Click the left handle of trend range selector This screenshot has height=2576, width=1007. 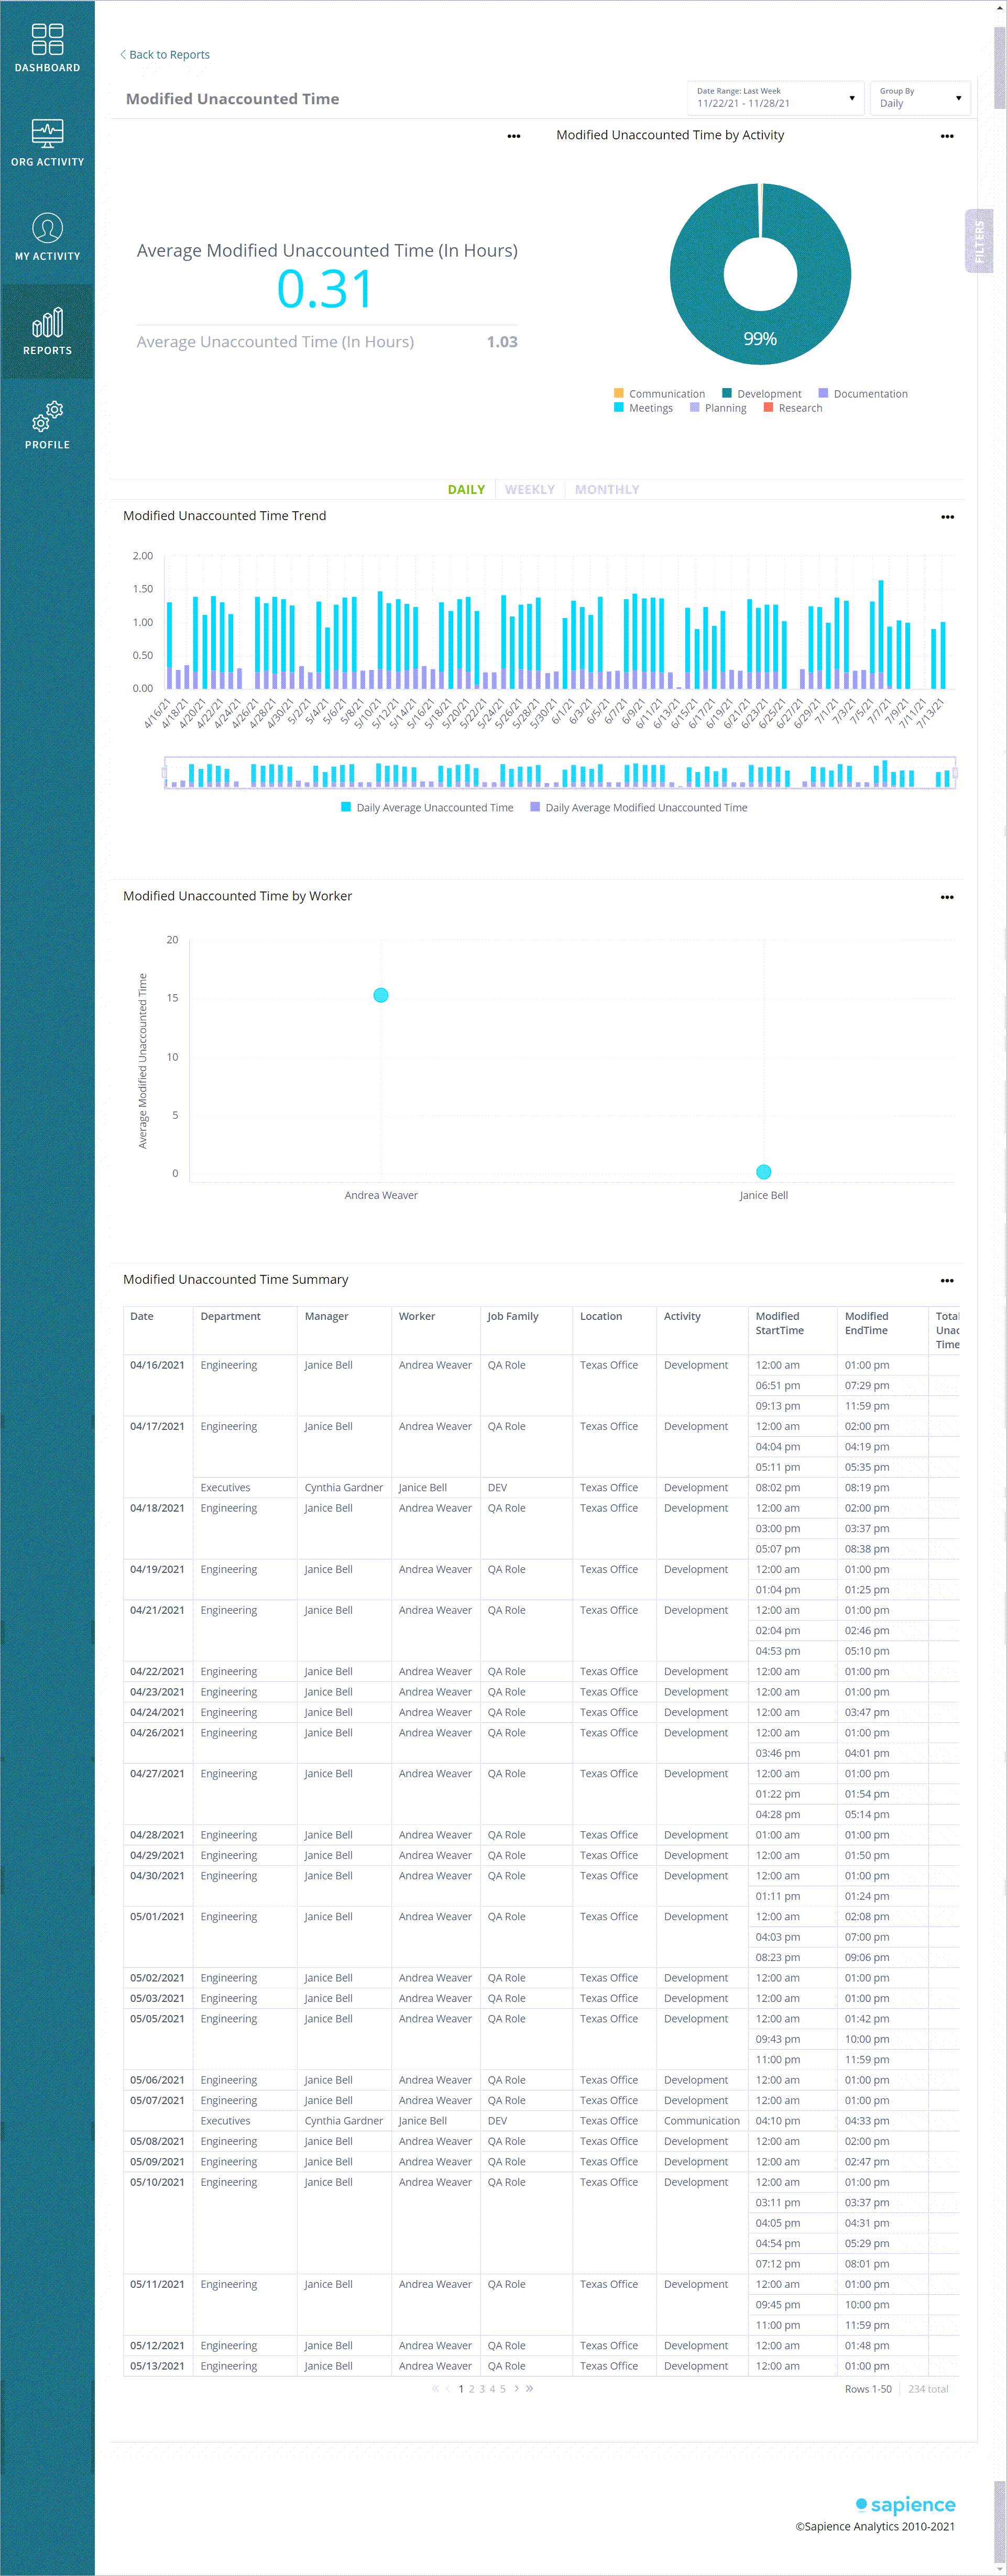[165, 773]
